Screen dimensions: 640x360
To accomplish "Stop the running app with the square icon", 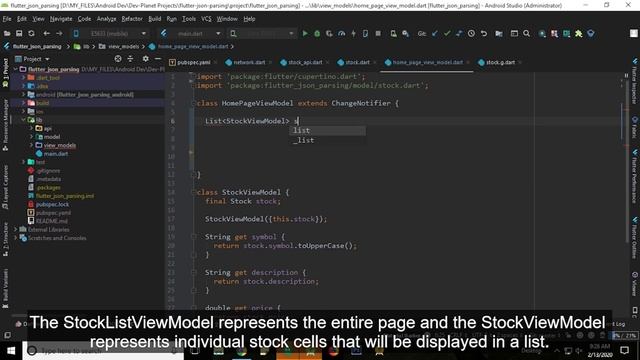I will [x=378, y=33].
